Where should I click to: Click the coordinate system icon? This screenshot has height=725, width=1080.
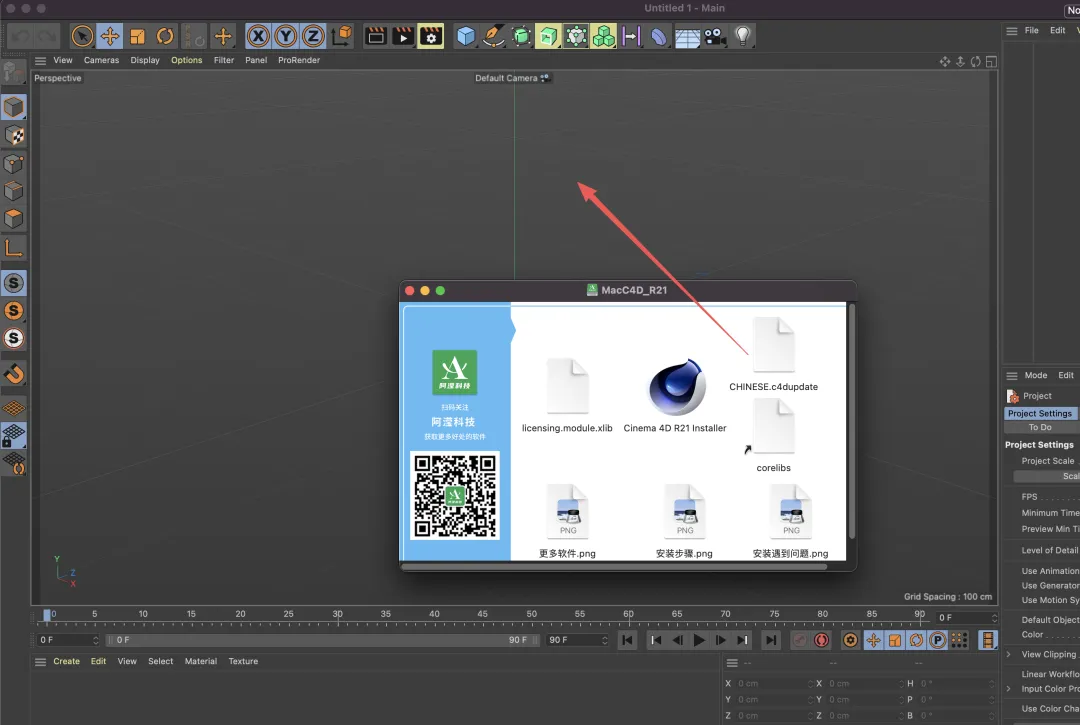pyautogui.click(x=342, y=36)
